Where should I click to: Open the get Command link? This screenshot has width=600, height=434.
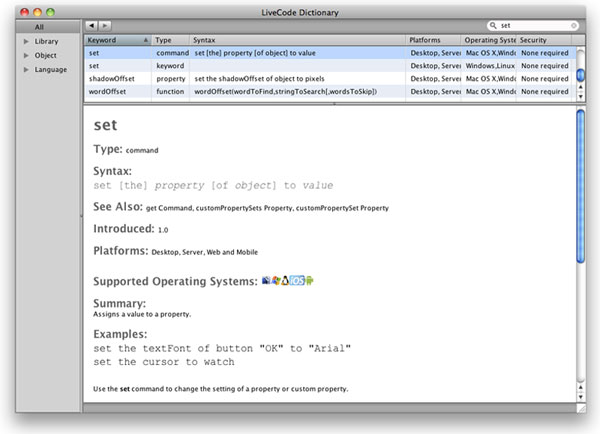(169, 208)
